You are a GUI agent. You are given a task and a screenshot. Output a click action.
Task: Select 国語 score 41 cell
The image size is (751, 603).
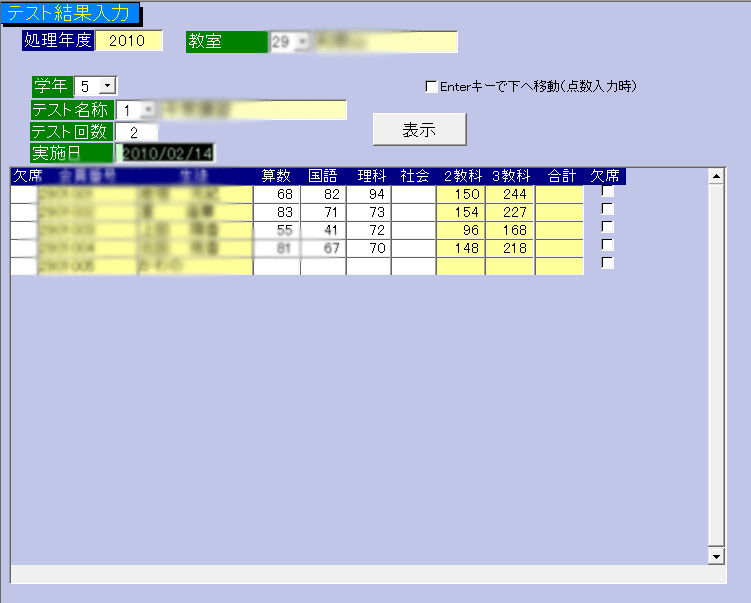[323, 230]
